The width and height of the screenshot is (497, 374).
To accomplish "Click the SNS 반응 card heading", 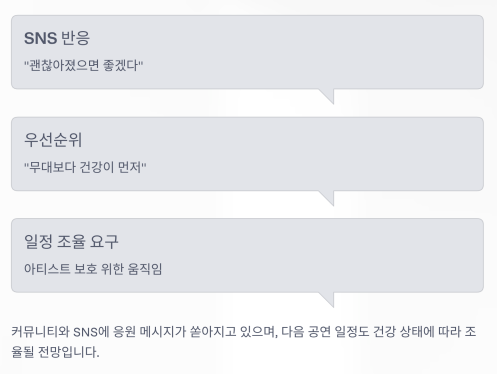I will point(57,38).
